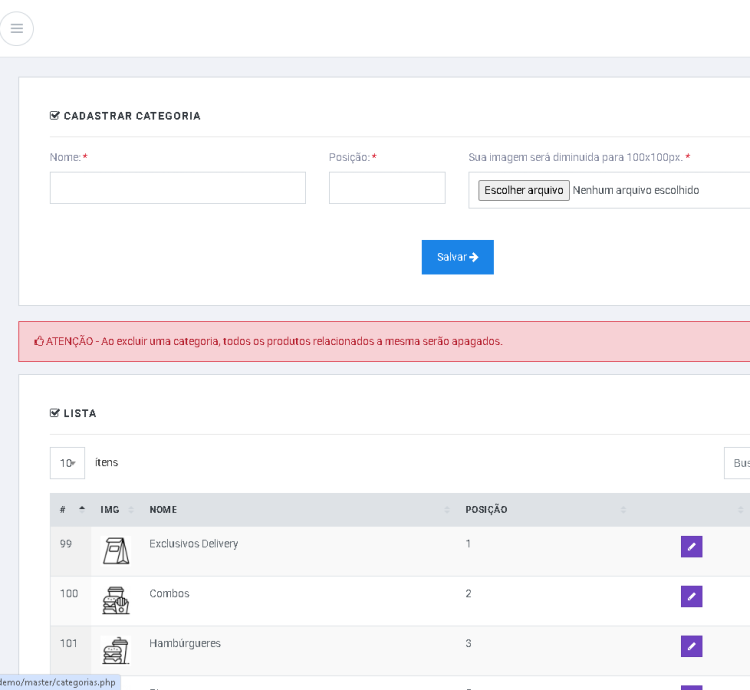Click the pencil icon for Combos

[691, 596]
